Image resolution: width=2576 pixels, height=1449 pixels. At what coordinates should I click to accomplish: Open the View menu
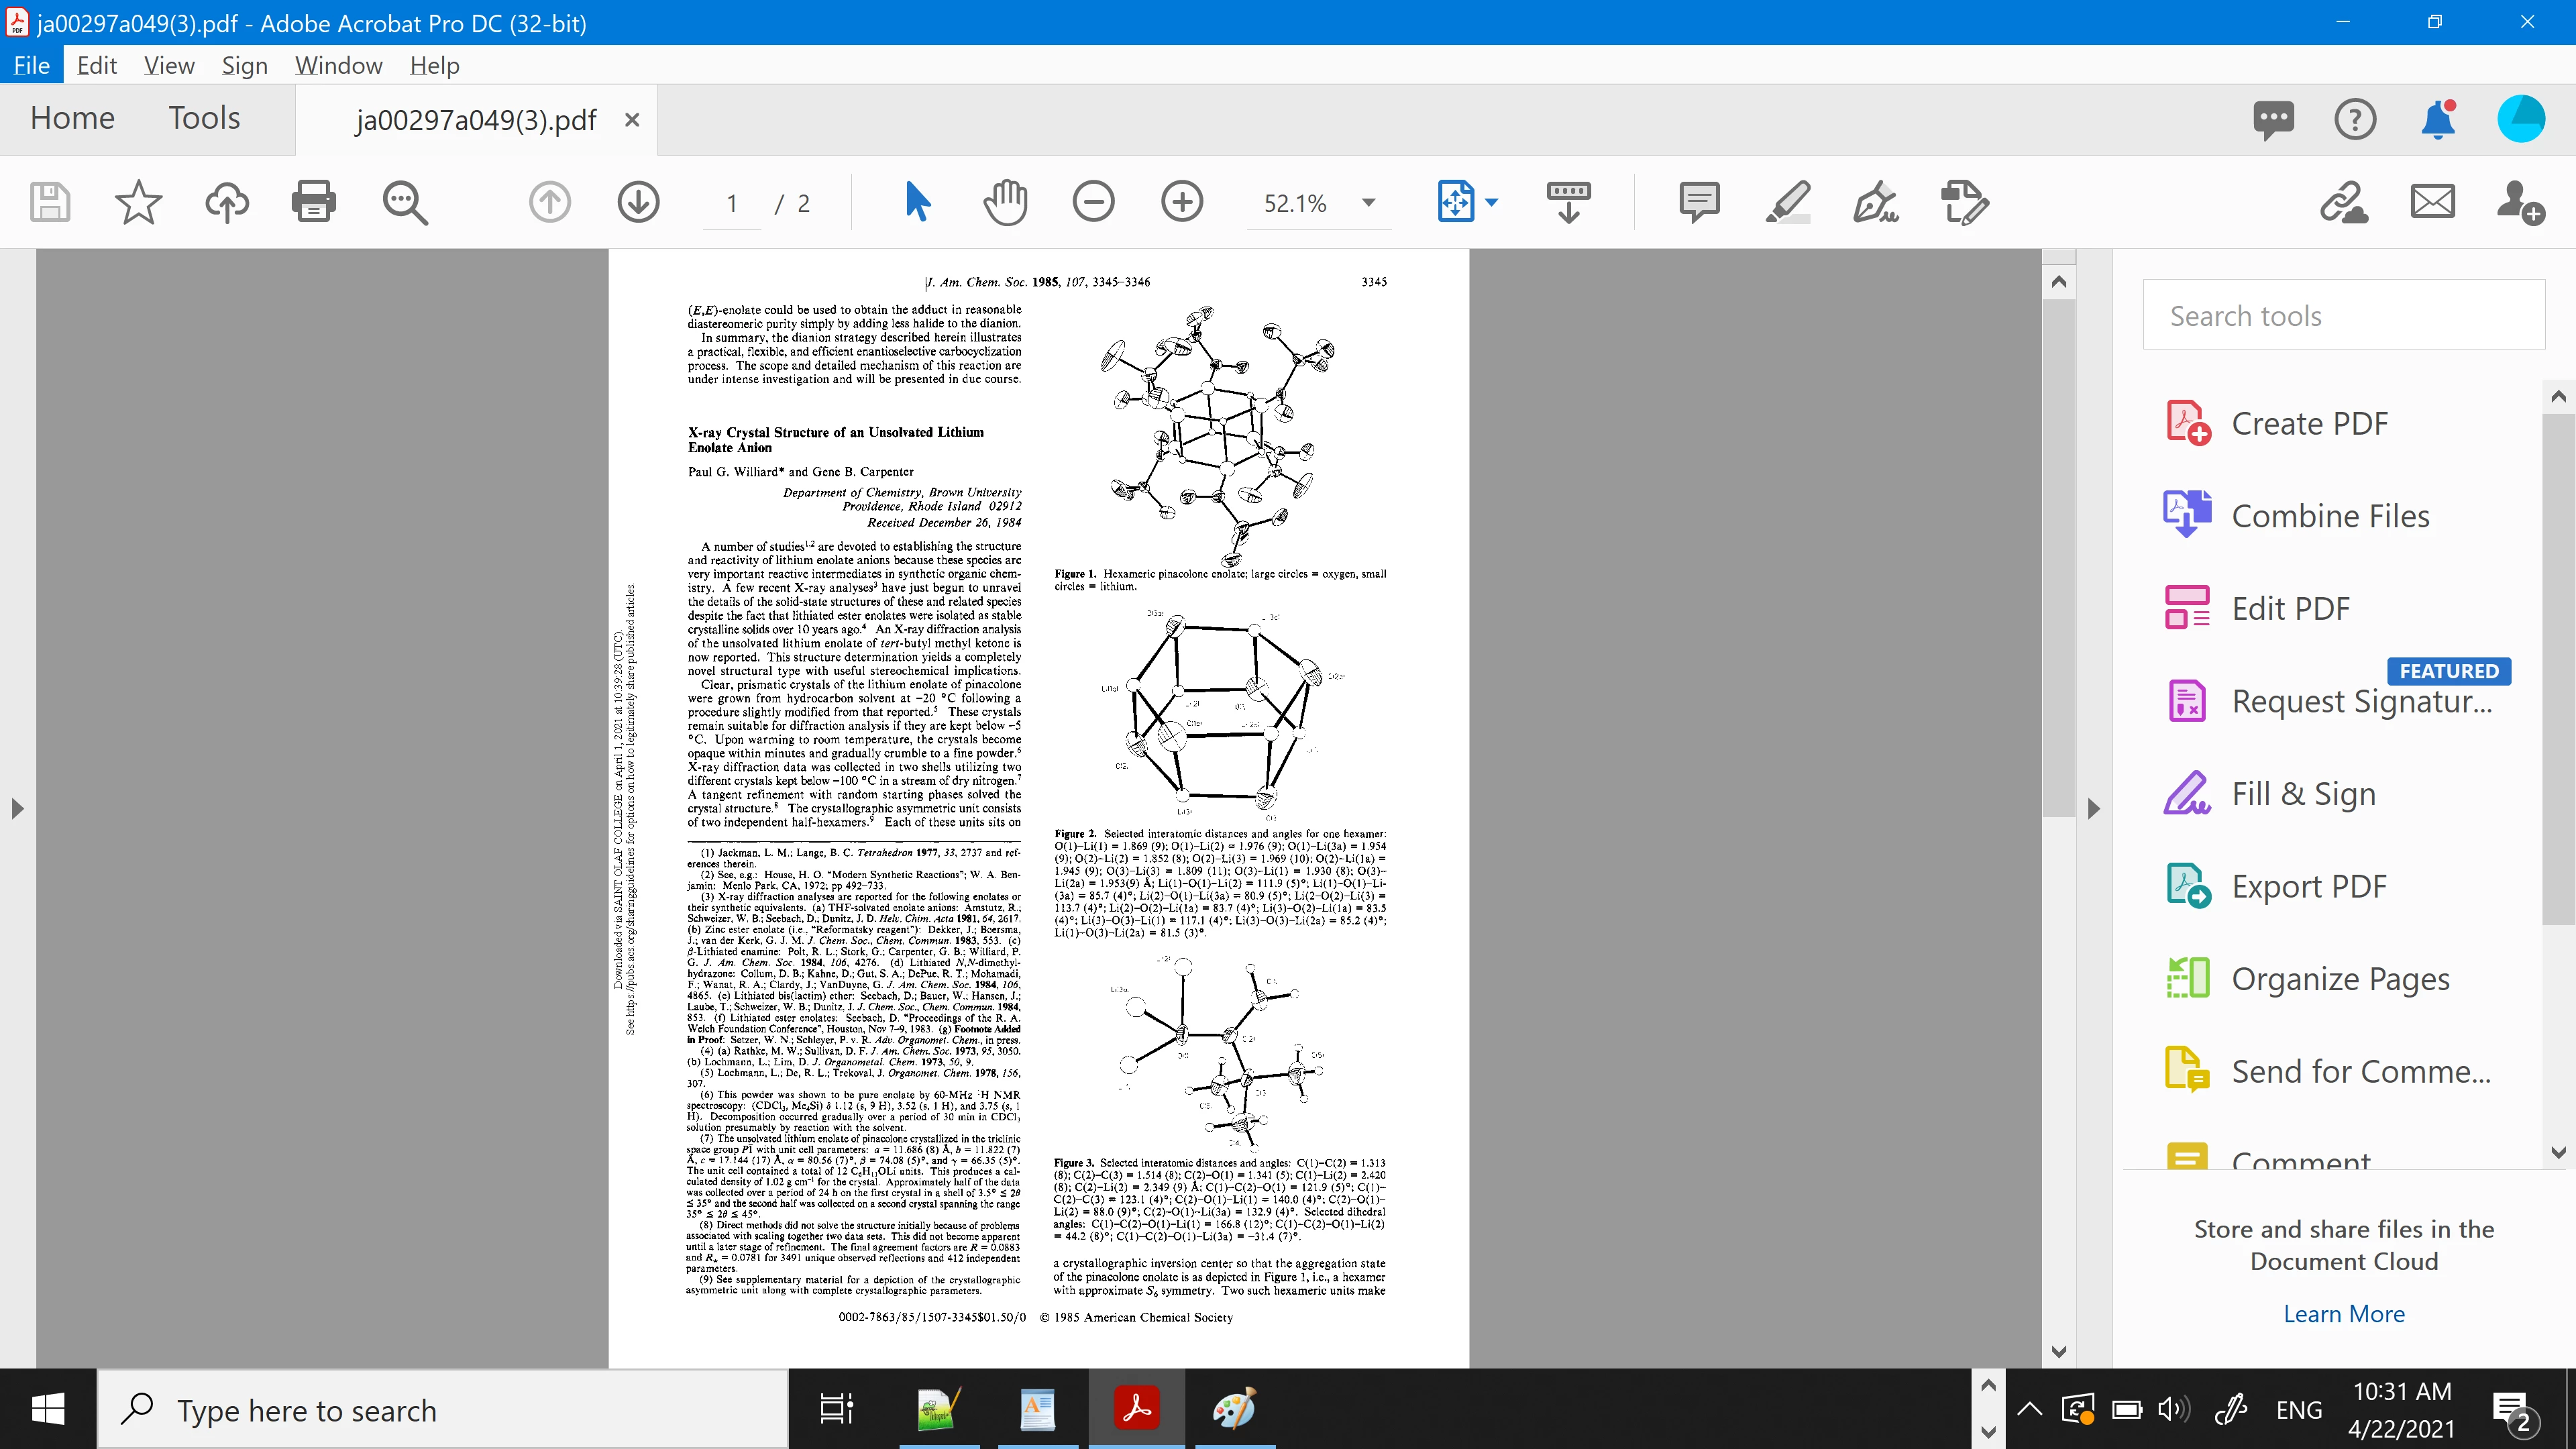168,66
